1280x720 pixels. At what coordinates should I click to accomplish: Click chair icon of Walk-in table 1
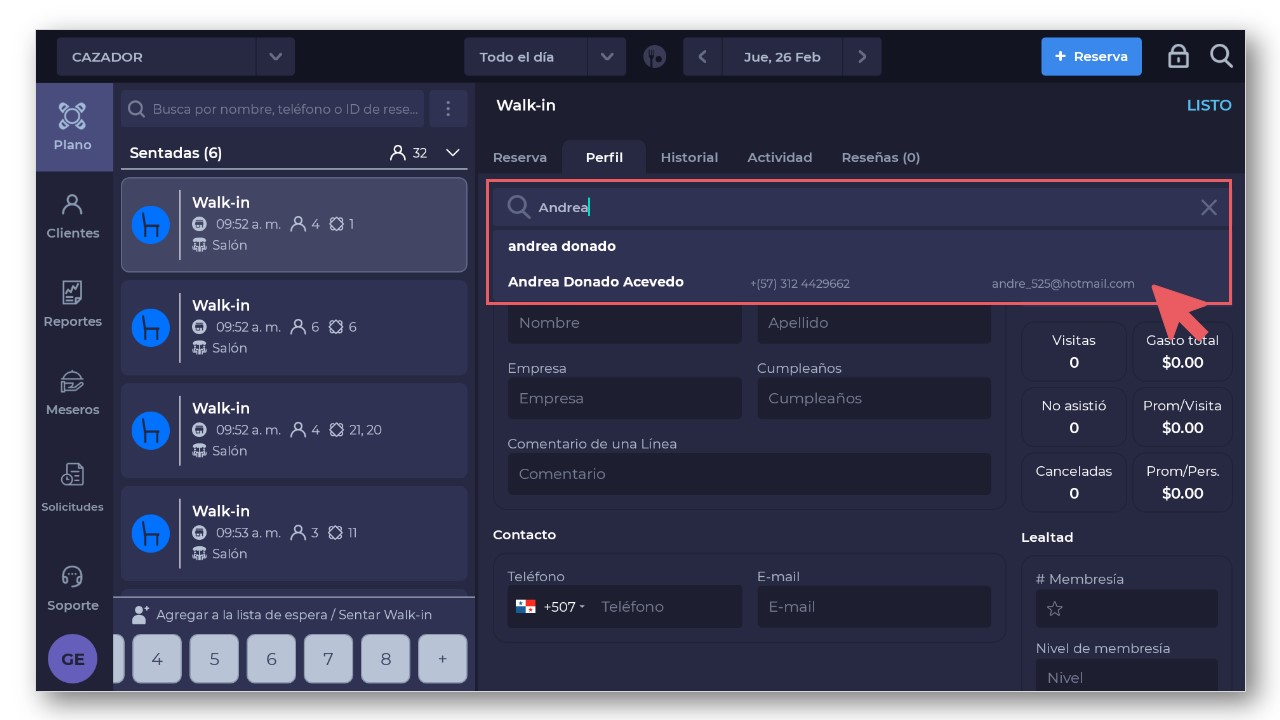click(x=151, y=225)
